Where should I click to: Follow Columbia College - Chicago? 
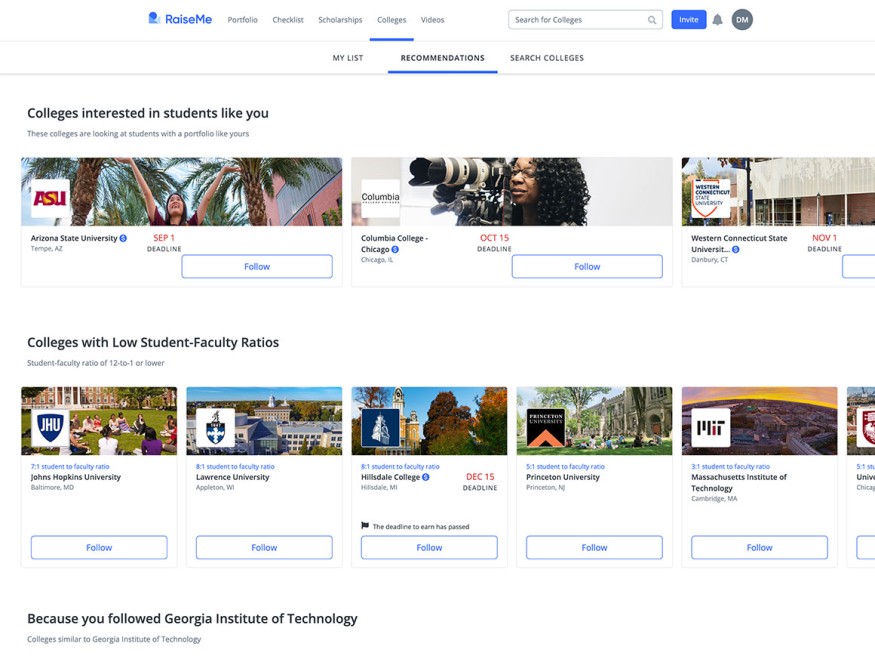pyautogui.click(x=587, y=267)
